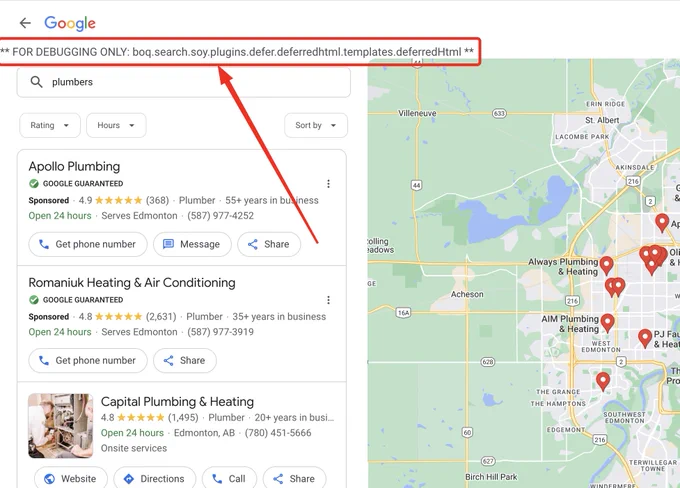Click the phone number (587) 977-4252
The height and width of the screenshot is (488, 680).
(220, 216)
